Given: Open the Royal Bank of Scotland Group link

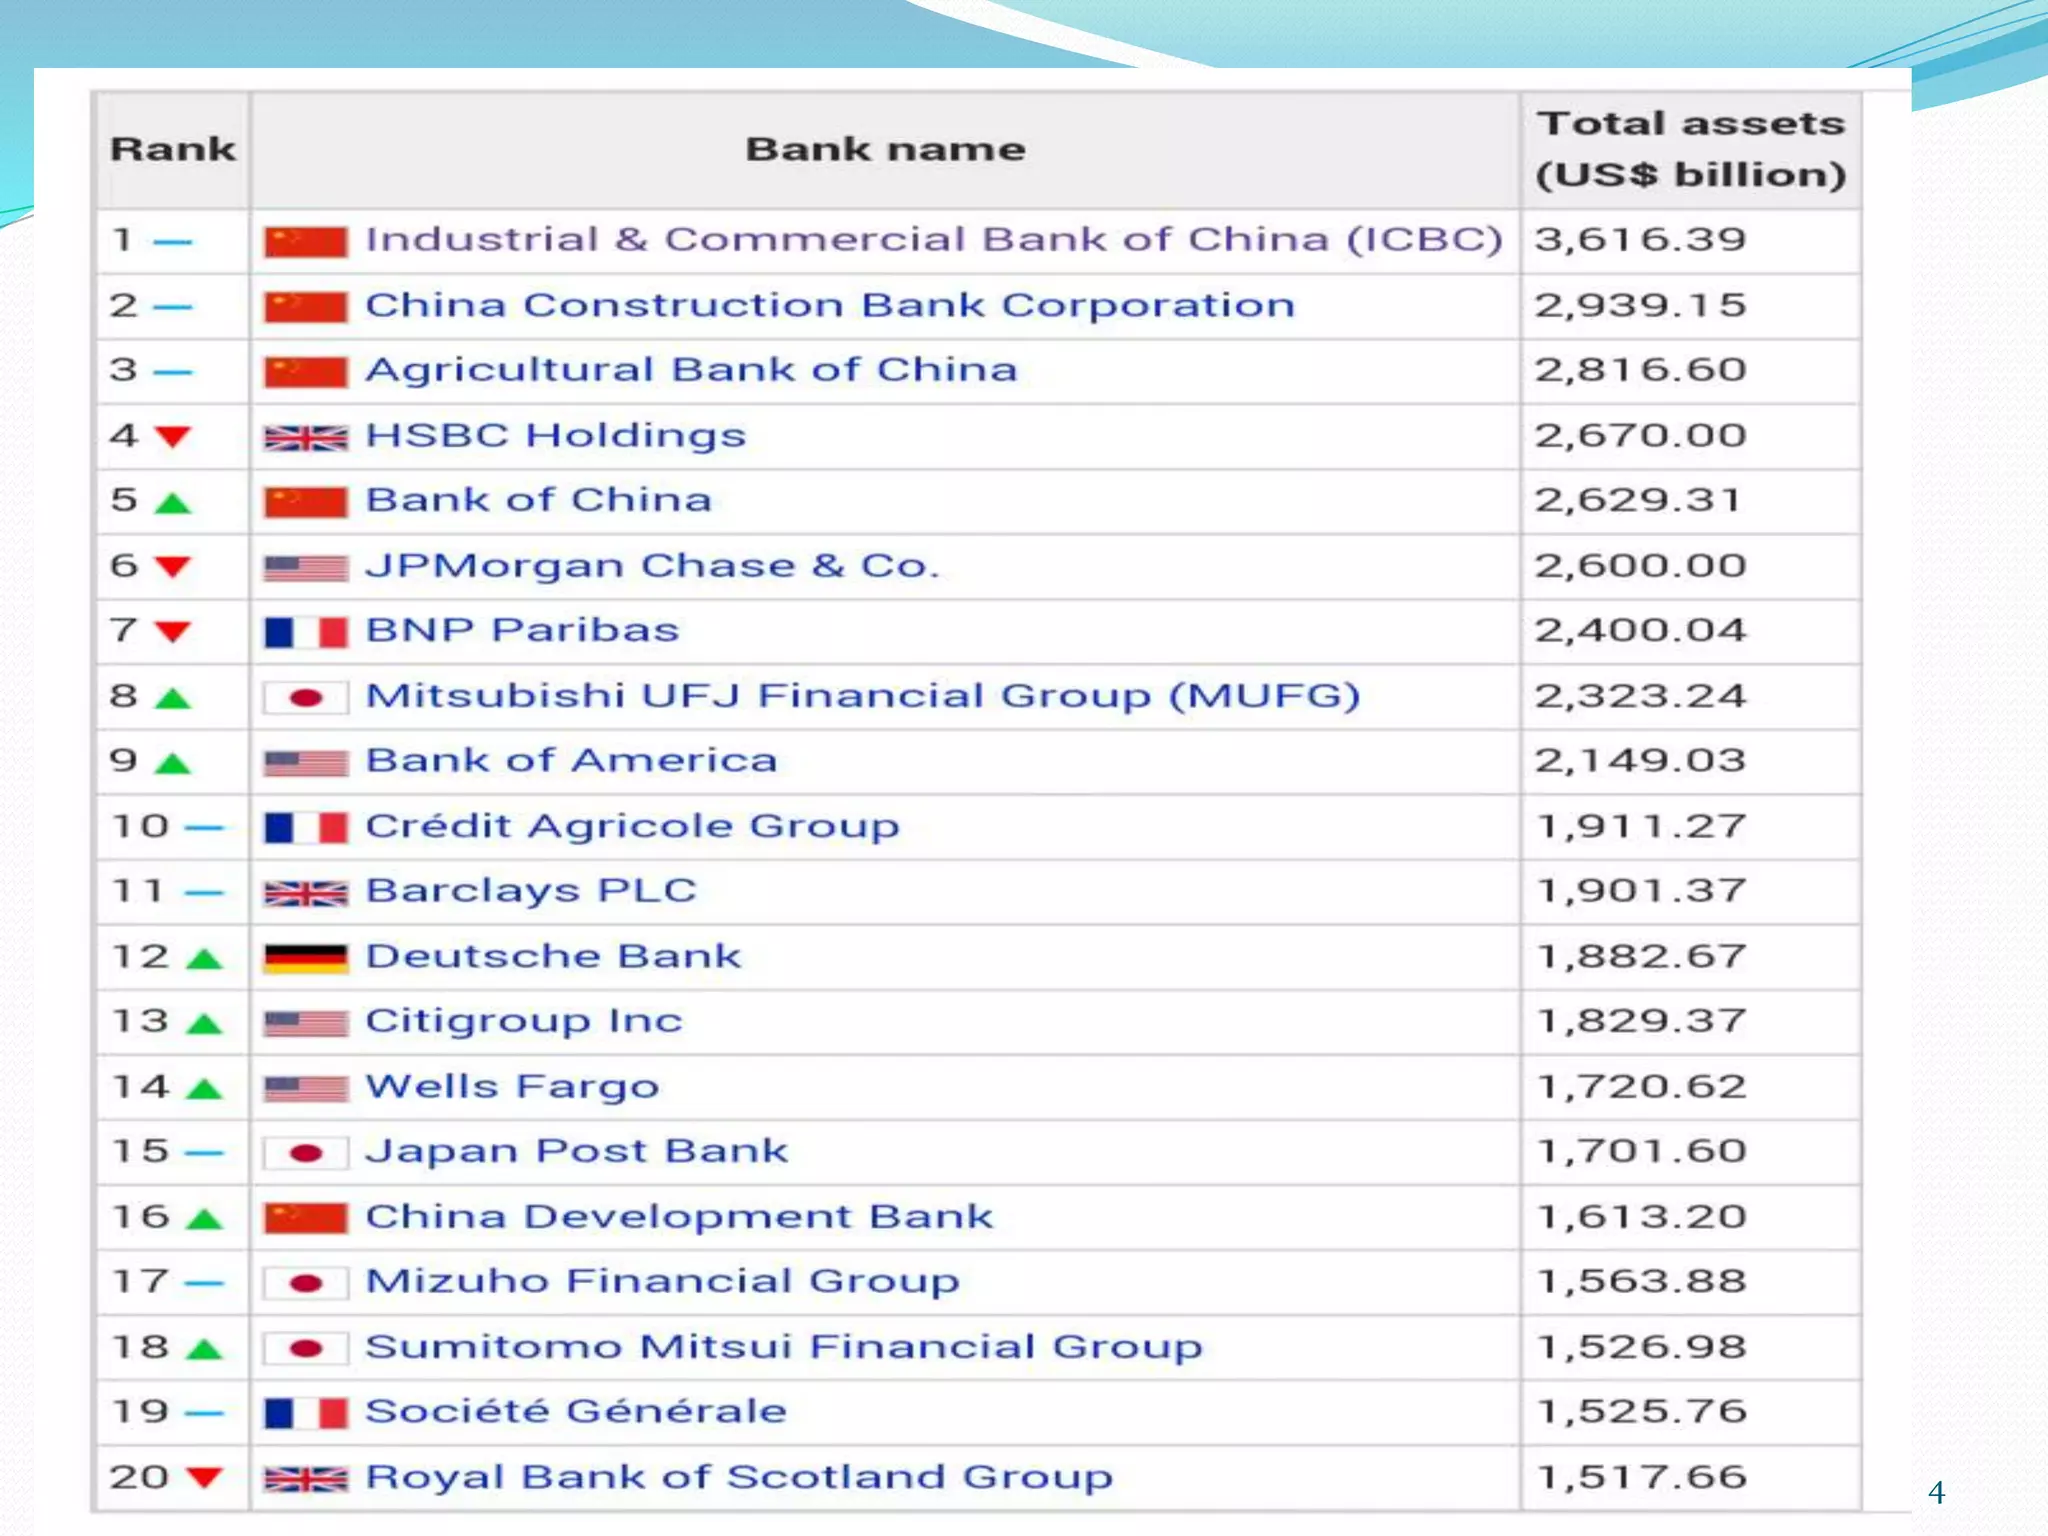Looking at the screenshot, I should (739, 1477).
